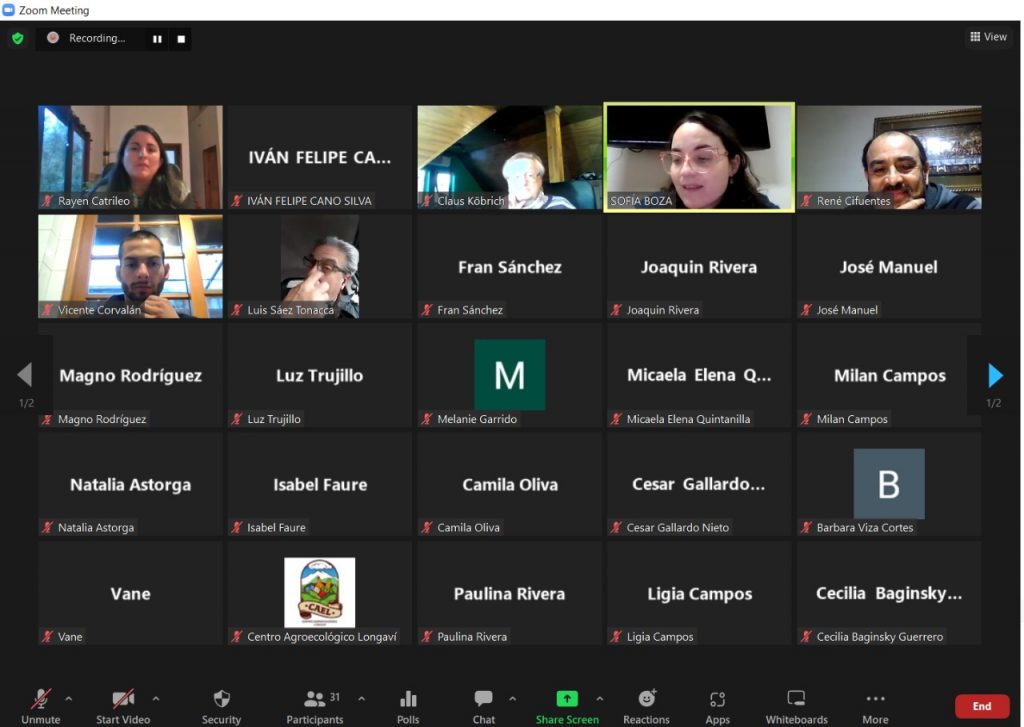This screenshot has width=1024, height=727.
Task: Open the More options menu
Action: (x=875, y=704)
